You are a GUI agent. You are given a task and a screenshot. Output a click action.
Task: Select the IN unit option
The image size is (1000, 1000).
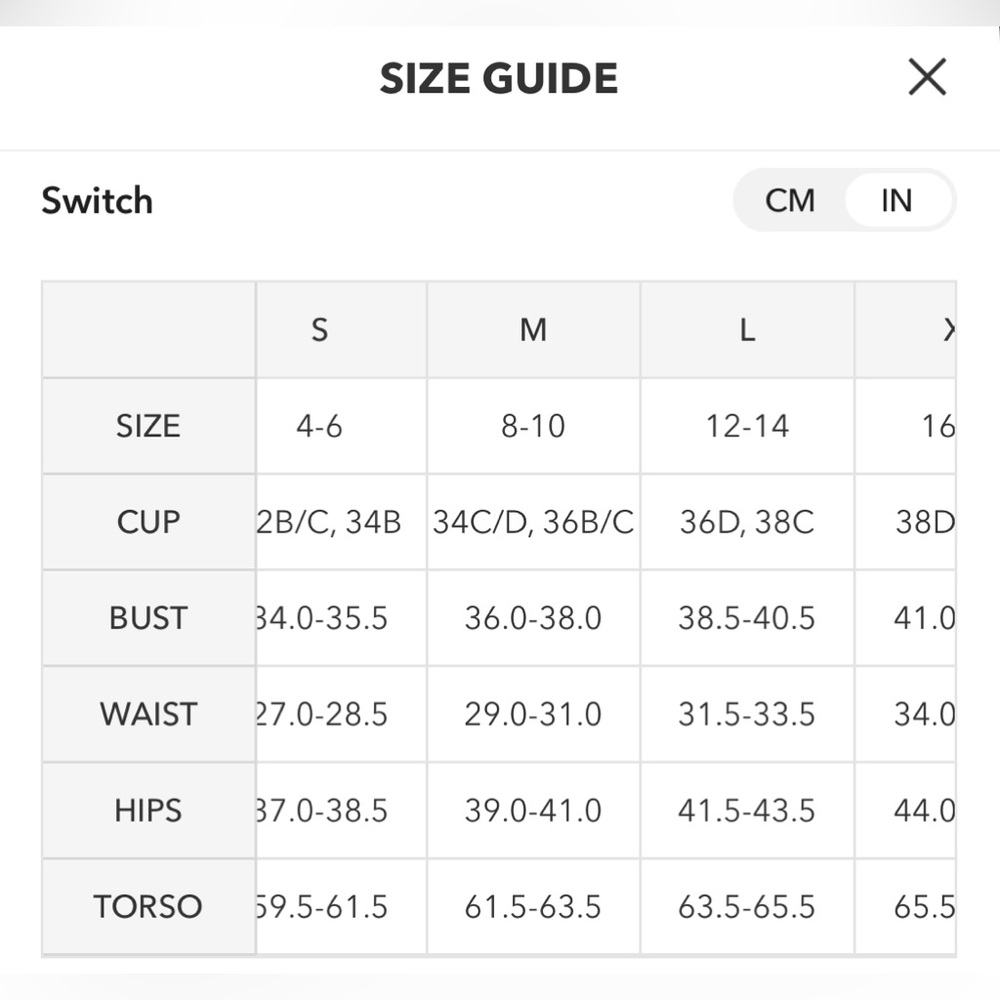[x=897, y=200]
